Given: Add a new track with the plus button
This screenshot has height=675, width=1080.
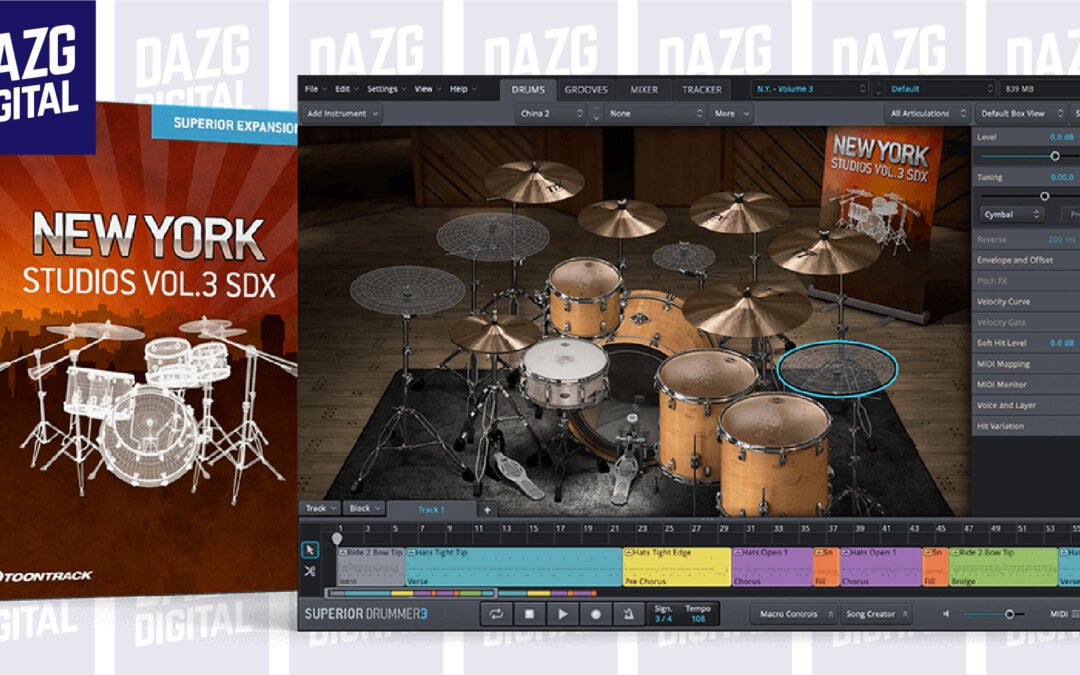Looking at the screenshot, I should (487, 510).
